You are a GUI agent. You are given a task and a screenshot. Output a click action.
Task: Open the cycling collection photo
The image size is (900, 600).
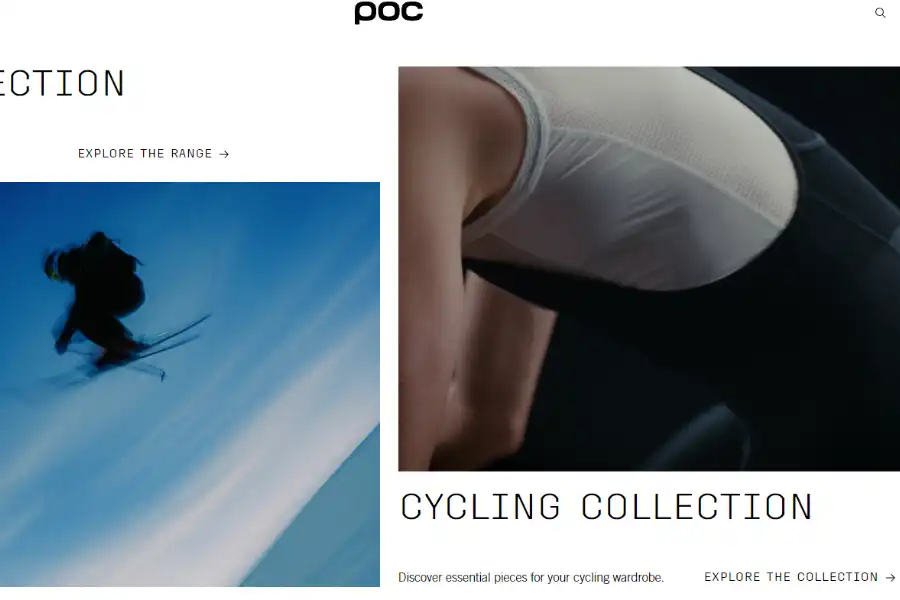[x=649, y=269]
